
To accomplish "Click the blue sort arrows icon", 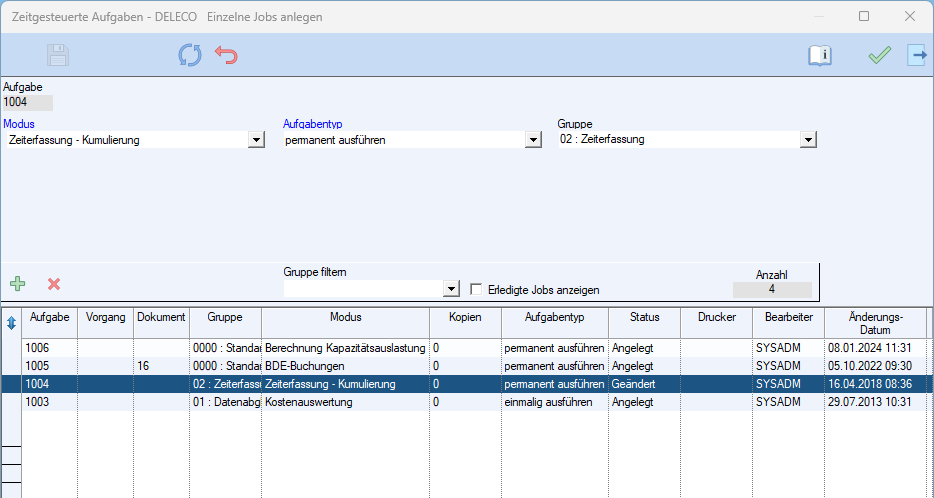I will 11,323.
